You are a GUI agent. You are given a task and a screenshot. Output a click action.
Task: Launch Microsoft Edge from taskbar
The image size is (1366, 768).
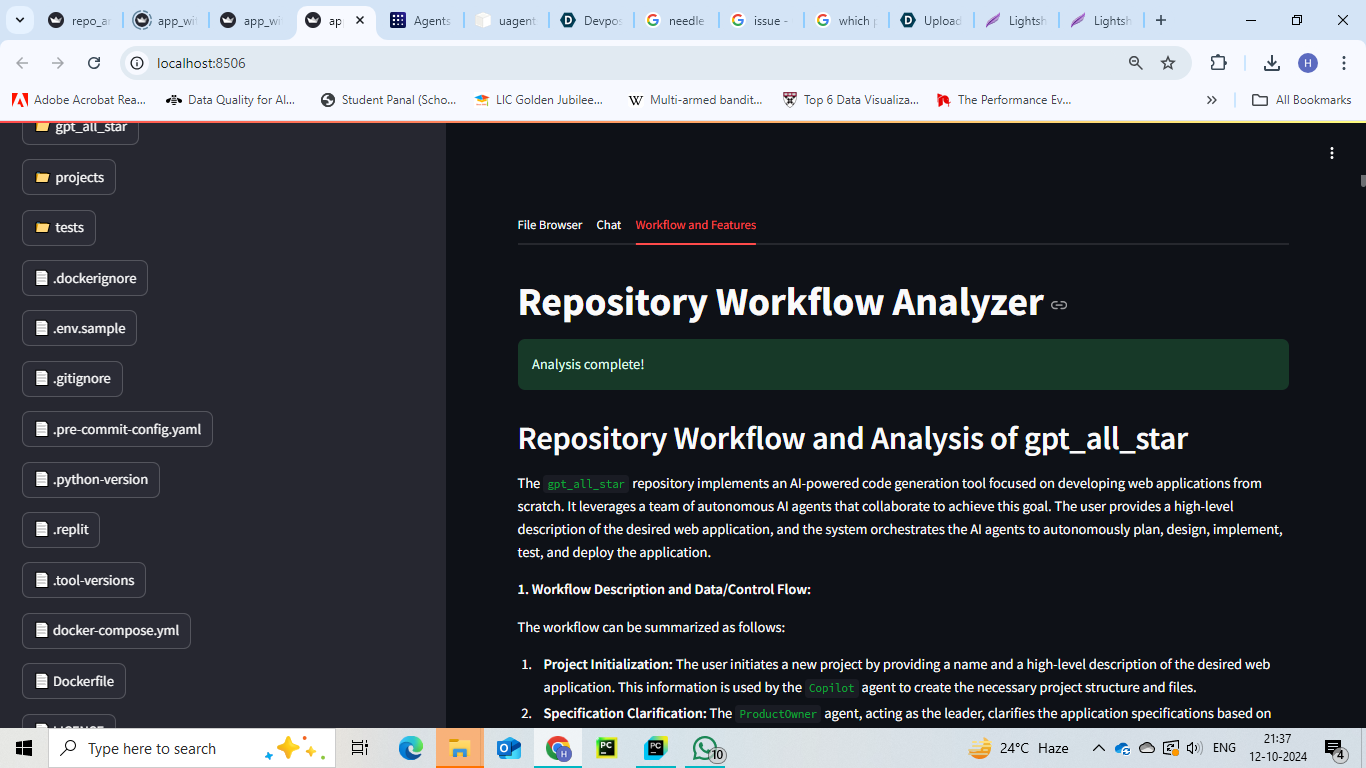[411, 748]
